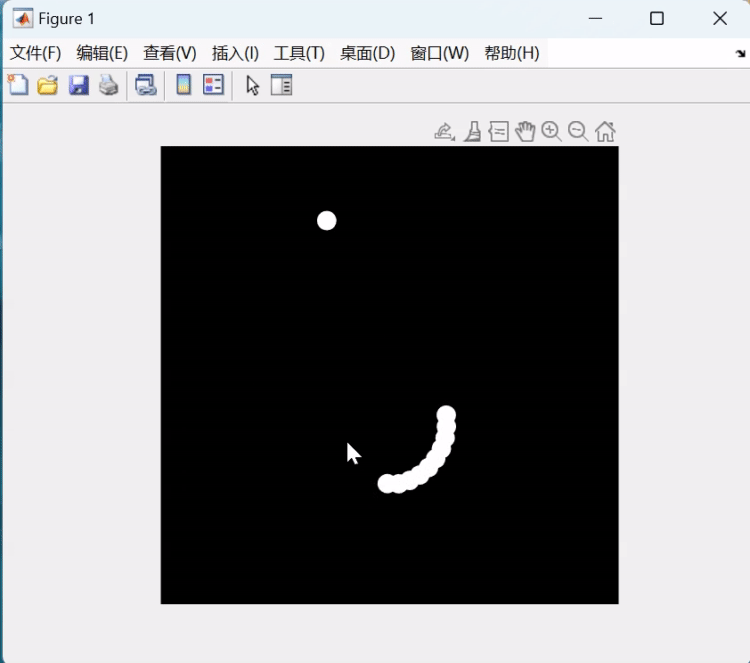This screenshot has width=750, height=663.
Task: Click the New Figure toolbar icon
Action: 18,85
